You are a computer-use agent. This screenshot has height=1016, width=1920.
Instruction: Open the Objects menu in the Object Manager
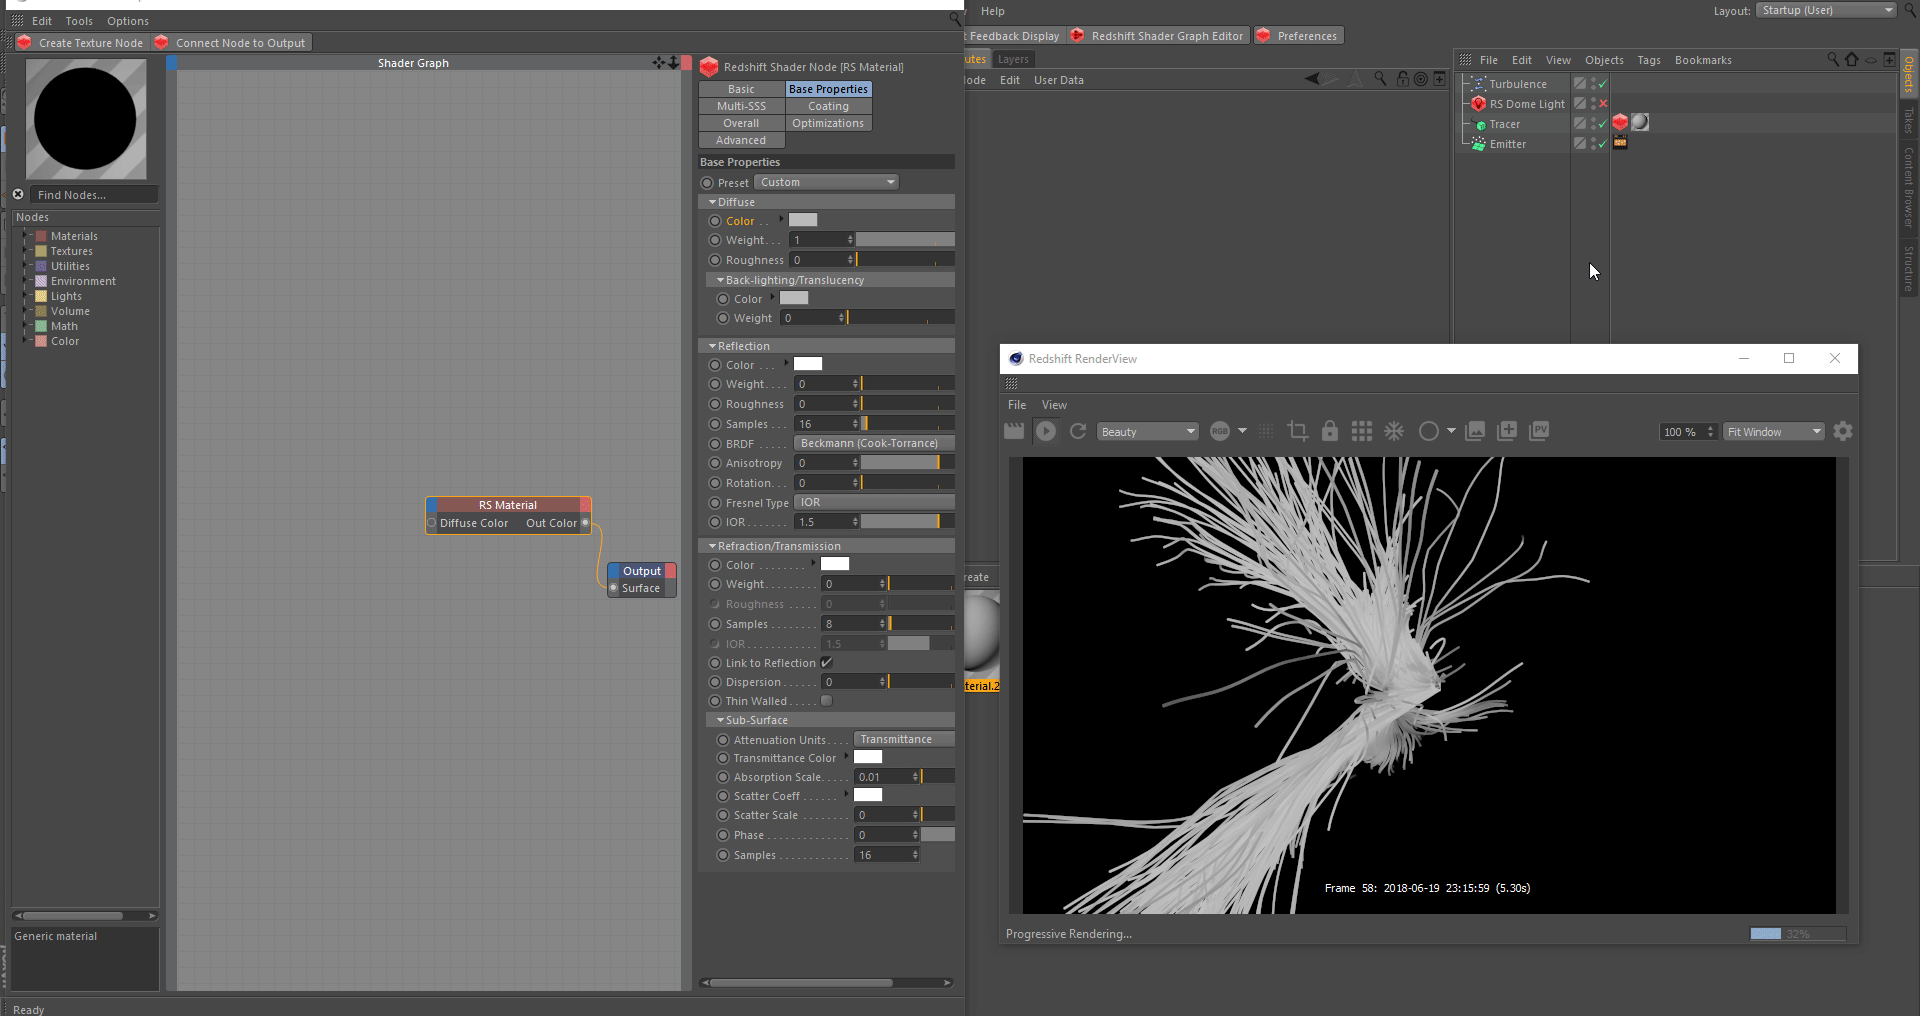pos(1604,60)
